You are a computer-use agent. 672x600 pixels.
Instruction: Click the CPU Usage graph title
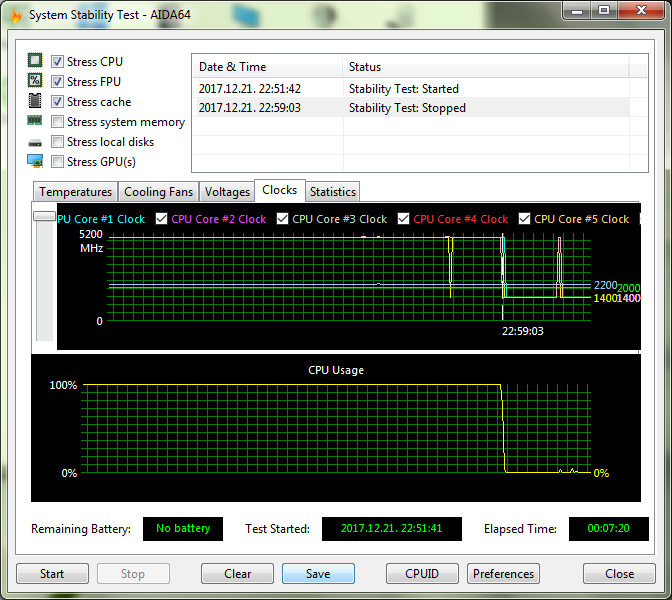(336, 370)
